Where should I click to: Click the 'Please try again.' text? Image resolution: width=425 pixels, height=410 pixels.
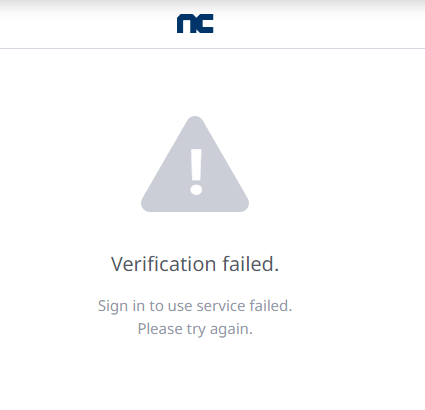coord(195,329)
